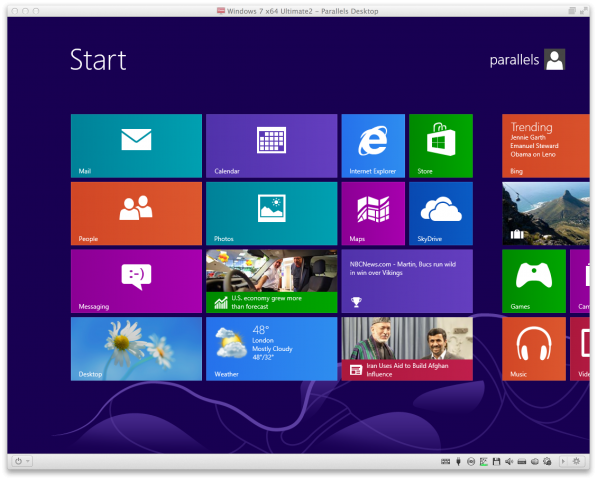This screenshot has width=597, height=480.
Task: Open the Photos tile
Action: tap(271, 214)
